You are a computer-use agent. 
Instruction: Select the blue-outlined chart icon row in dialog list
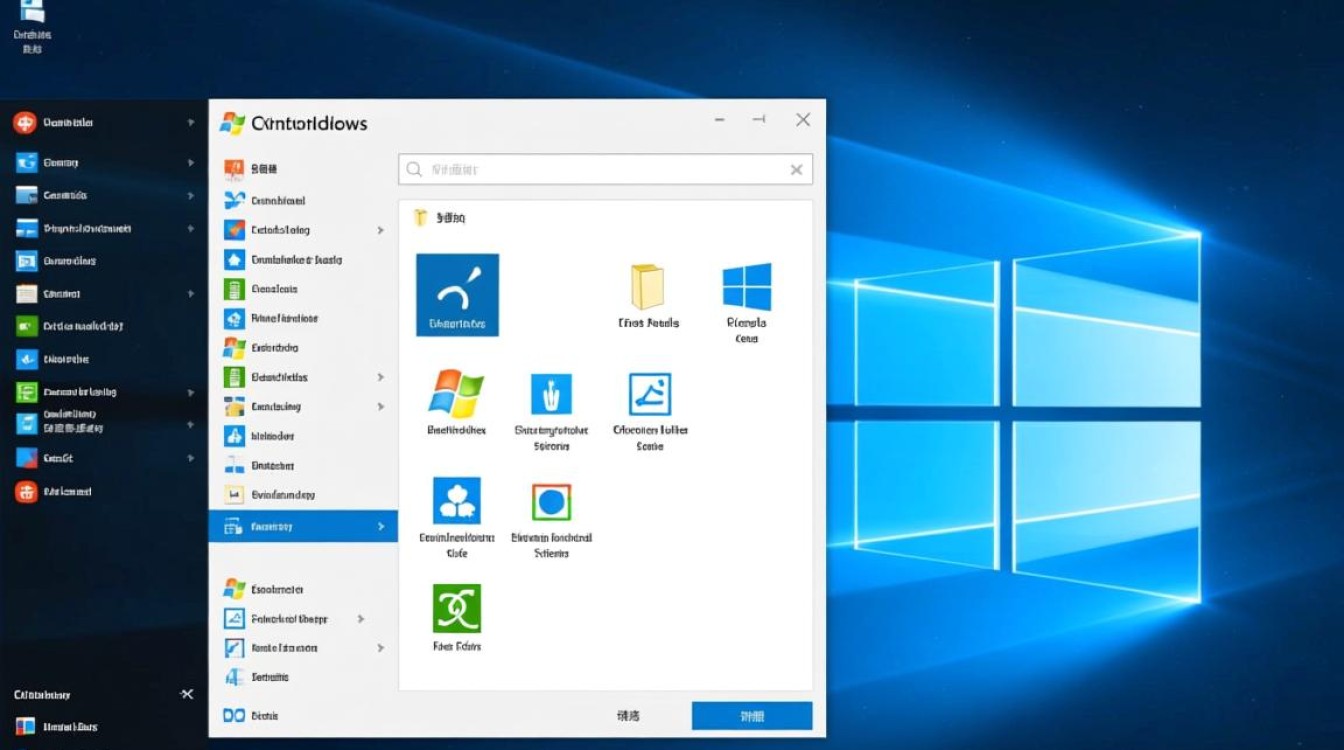coord(303,619)
